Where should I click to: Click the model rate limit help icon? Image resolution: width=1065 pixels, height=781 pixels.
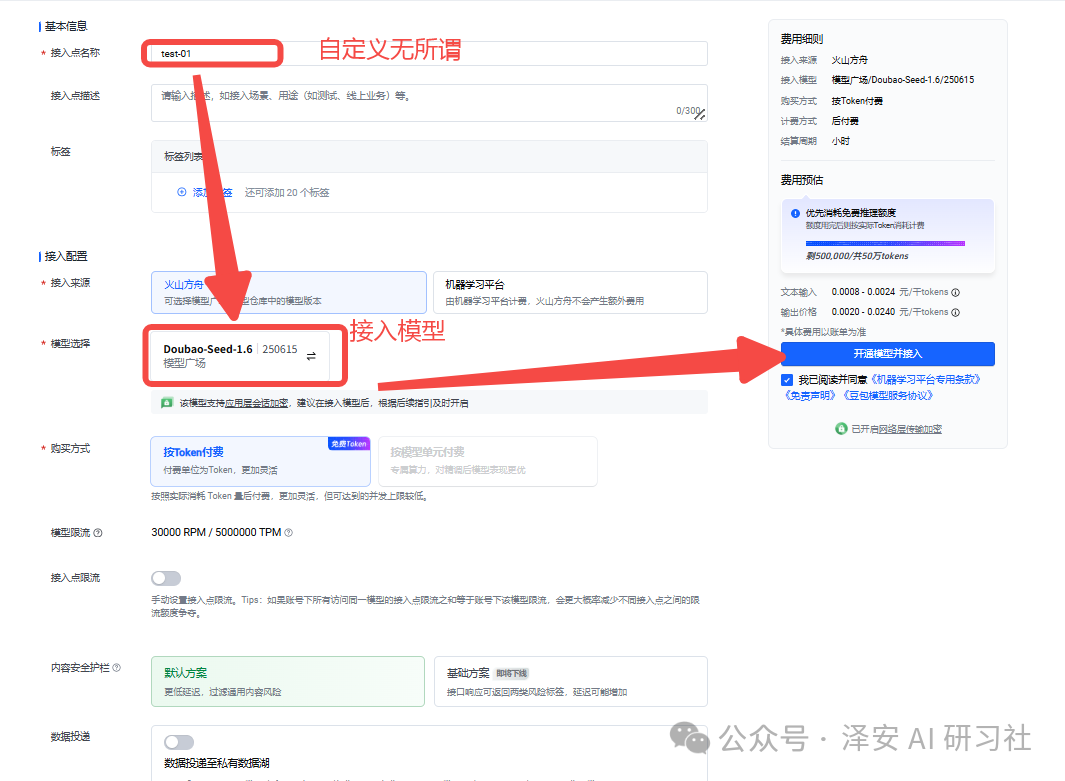pyautogui.click(x=98, y=533)
